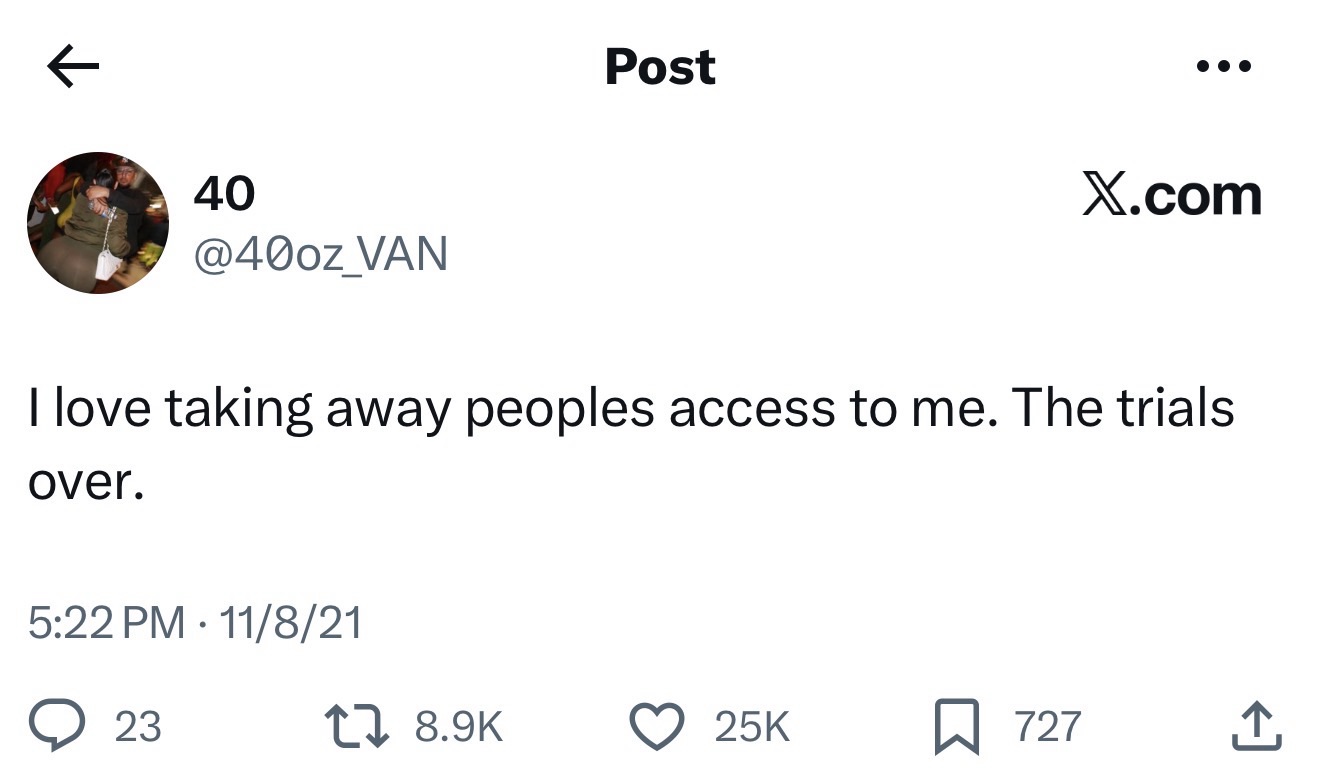Viewport: 1320px width, 777px height.
Task: Click the display name "40"
Action: click(x=223, y=193)
